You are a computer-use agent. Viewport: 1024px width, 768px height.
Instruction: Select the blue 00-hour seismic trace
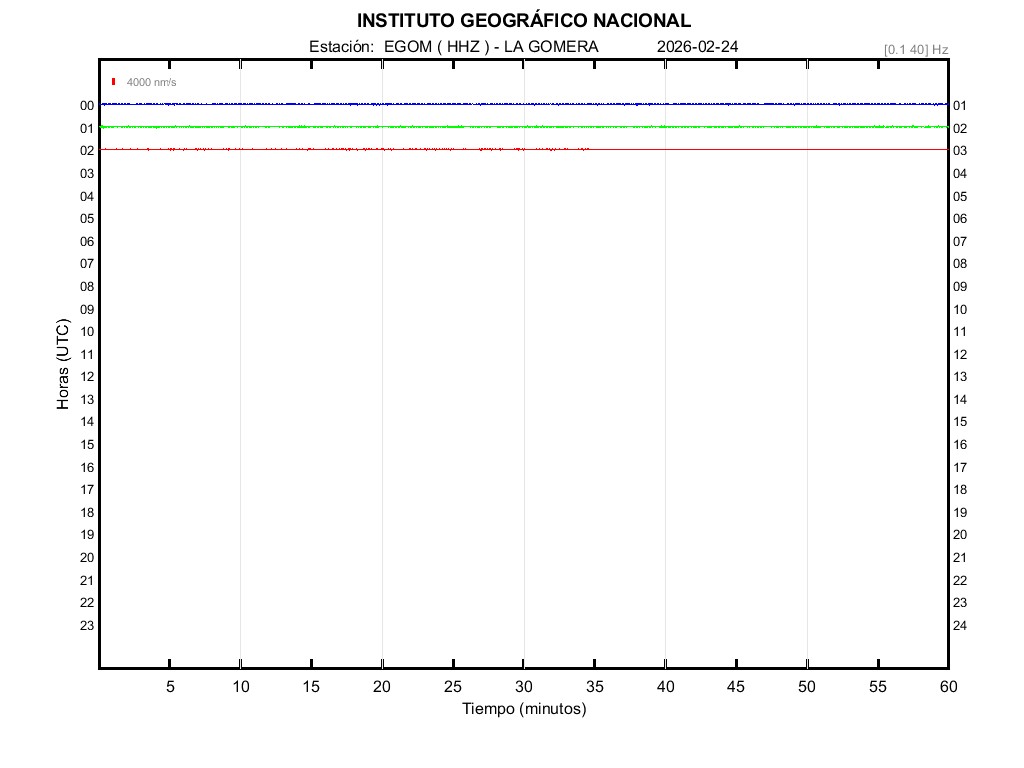pos(524,104)
